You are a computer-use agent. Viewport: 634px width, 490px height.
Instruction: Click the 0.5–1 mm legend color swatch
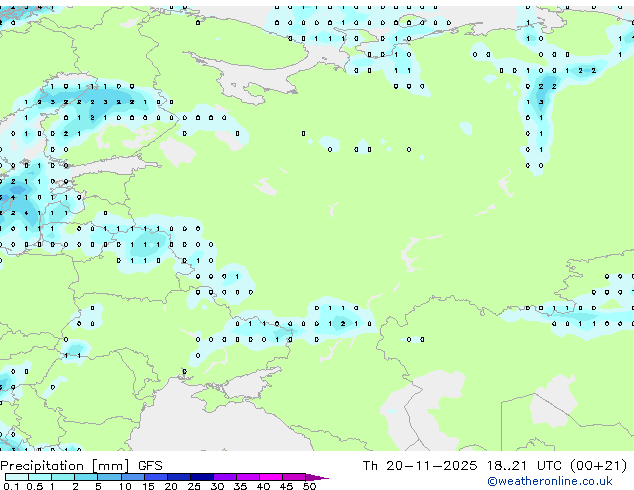pos(40,477)
